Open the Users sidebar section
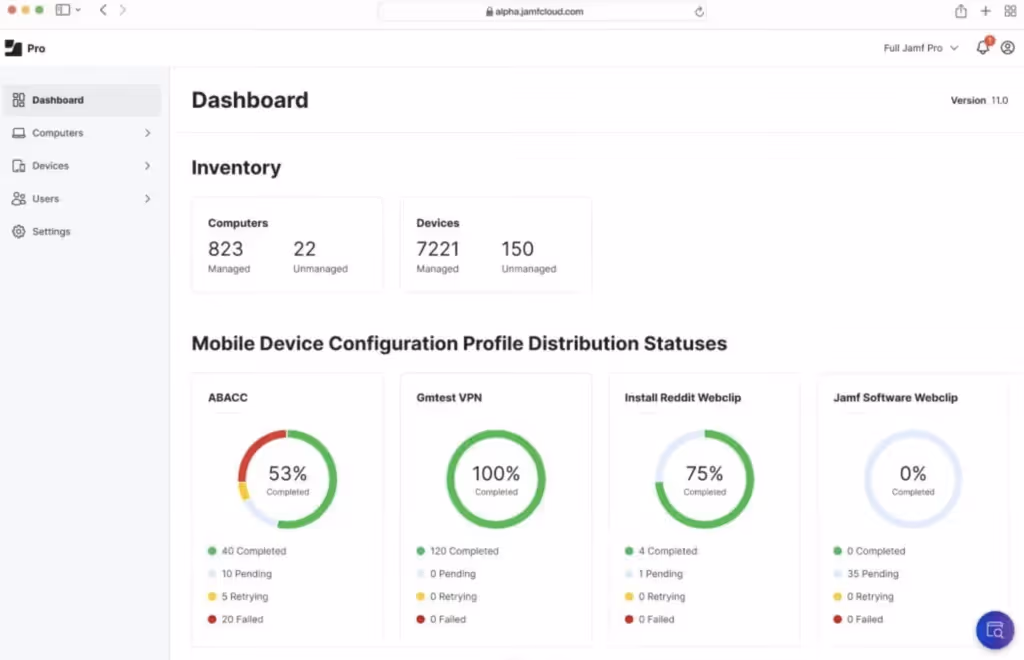Screen dimensions: 1024x660 pos(82,198)
